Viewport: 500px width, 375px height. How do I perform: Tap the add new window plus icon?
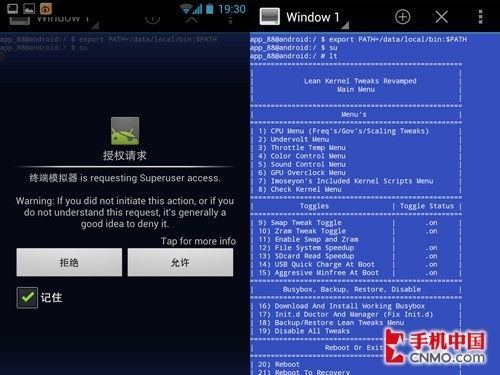pyautogui.click(x=402, y=17)
